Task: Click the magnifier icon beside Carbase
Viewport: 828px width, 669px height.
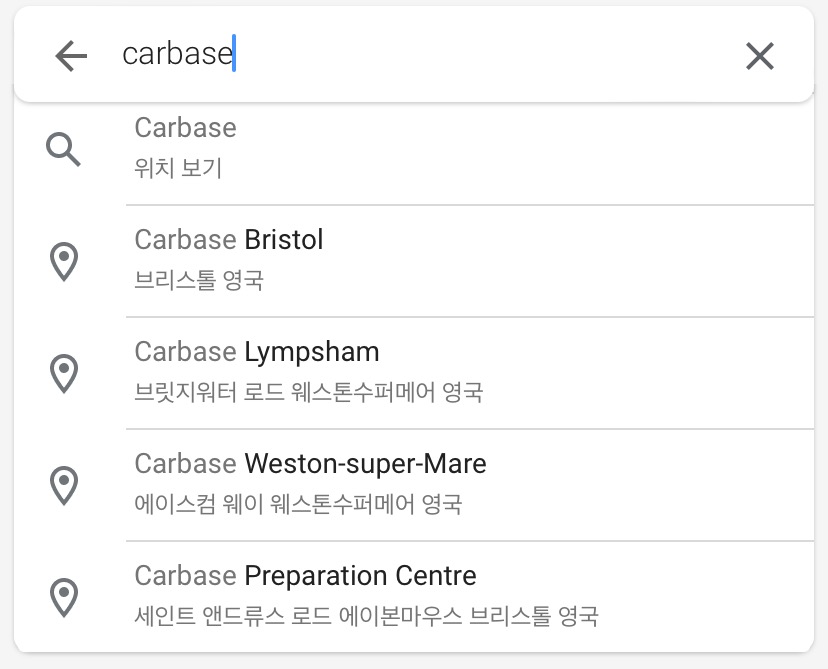Action: pyautogui.click(x=63, y=150)
